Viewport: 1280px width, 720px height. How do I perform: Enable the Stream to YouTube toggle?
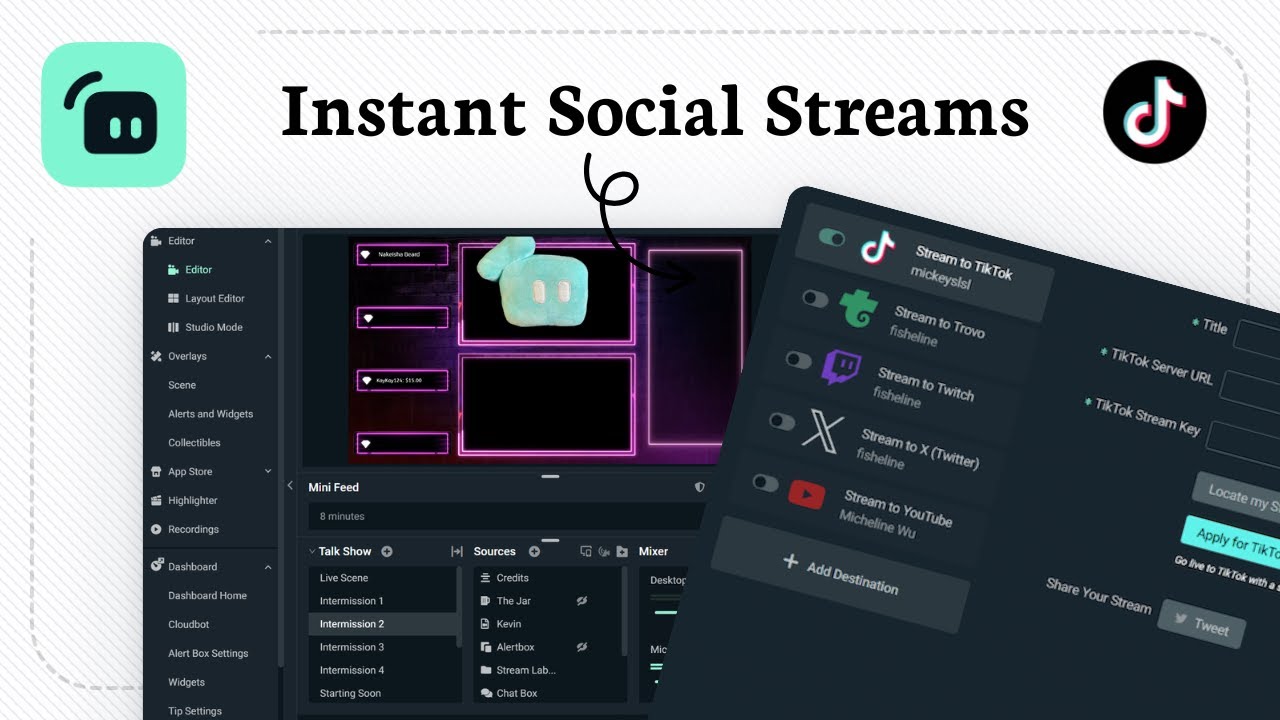[x=765, y=483]
